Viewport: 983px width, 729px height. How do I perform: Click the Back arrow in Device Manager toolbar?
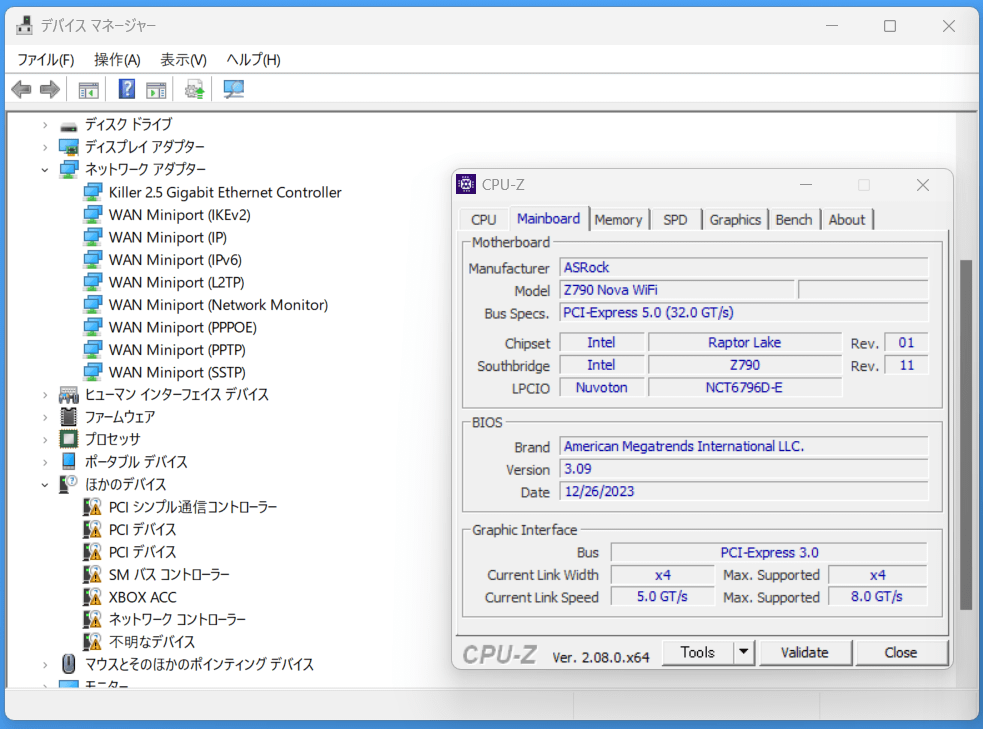point(21,90)
